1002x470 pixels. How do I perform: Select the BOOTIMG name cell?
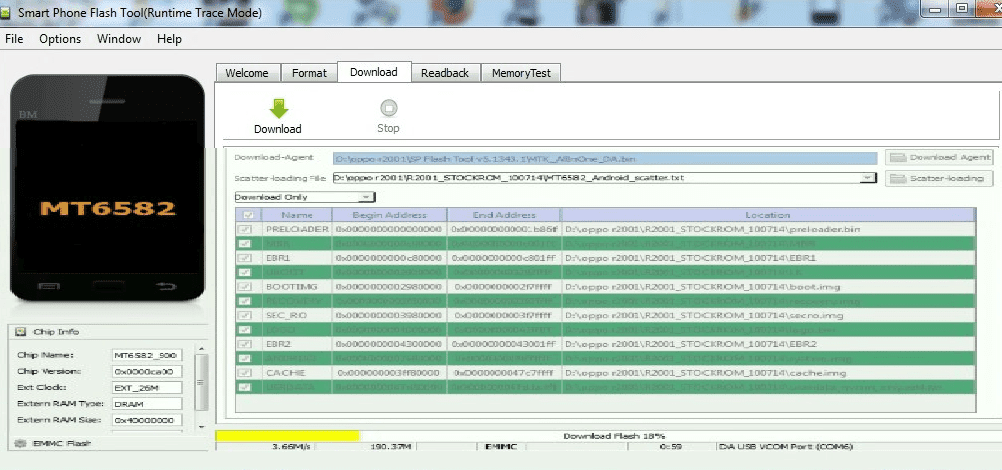[297, 287]
